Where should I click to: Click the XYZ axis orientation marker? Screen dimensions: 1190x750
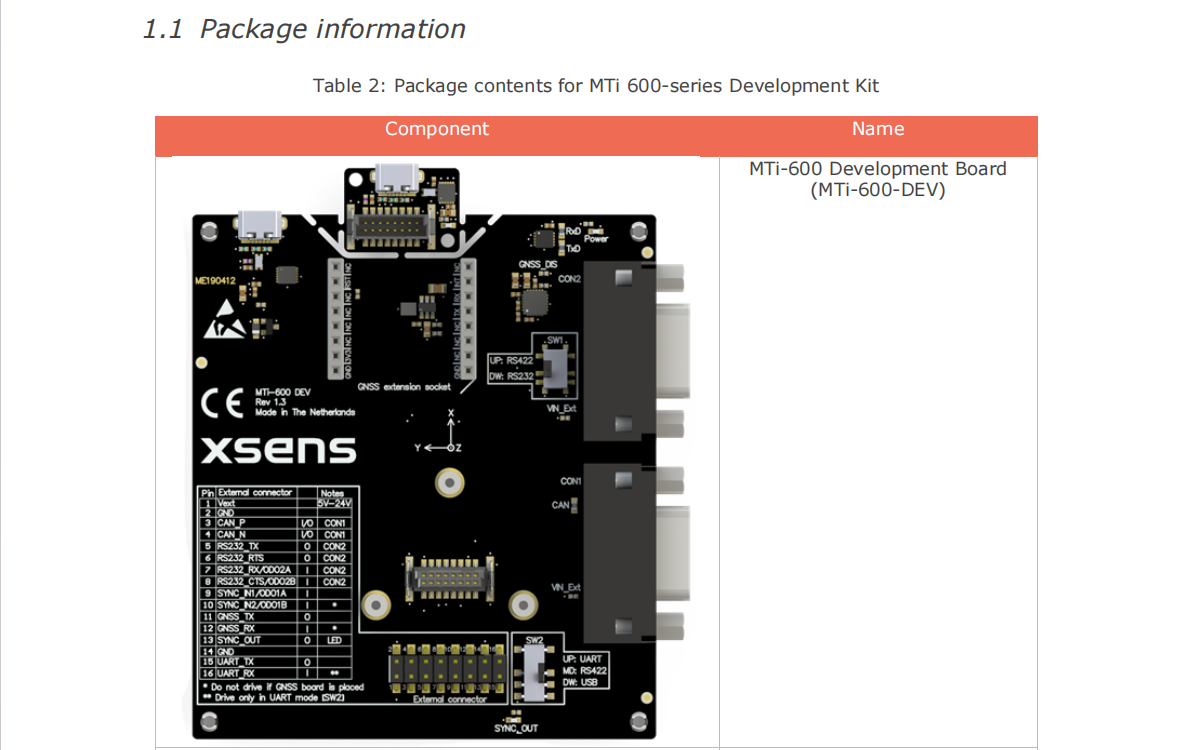click(440, 433)
